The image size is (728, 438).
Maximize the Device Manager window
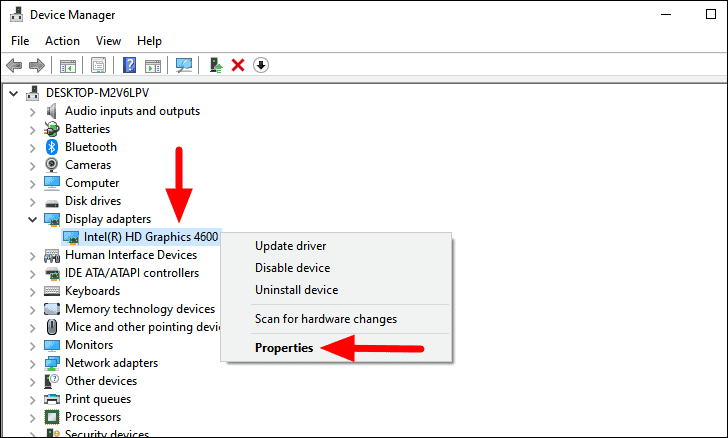[711, 14]
